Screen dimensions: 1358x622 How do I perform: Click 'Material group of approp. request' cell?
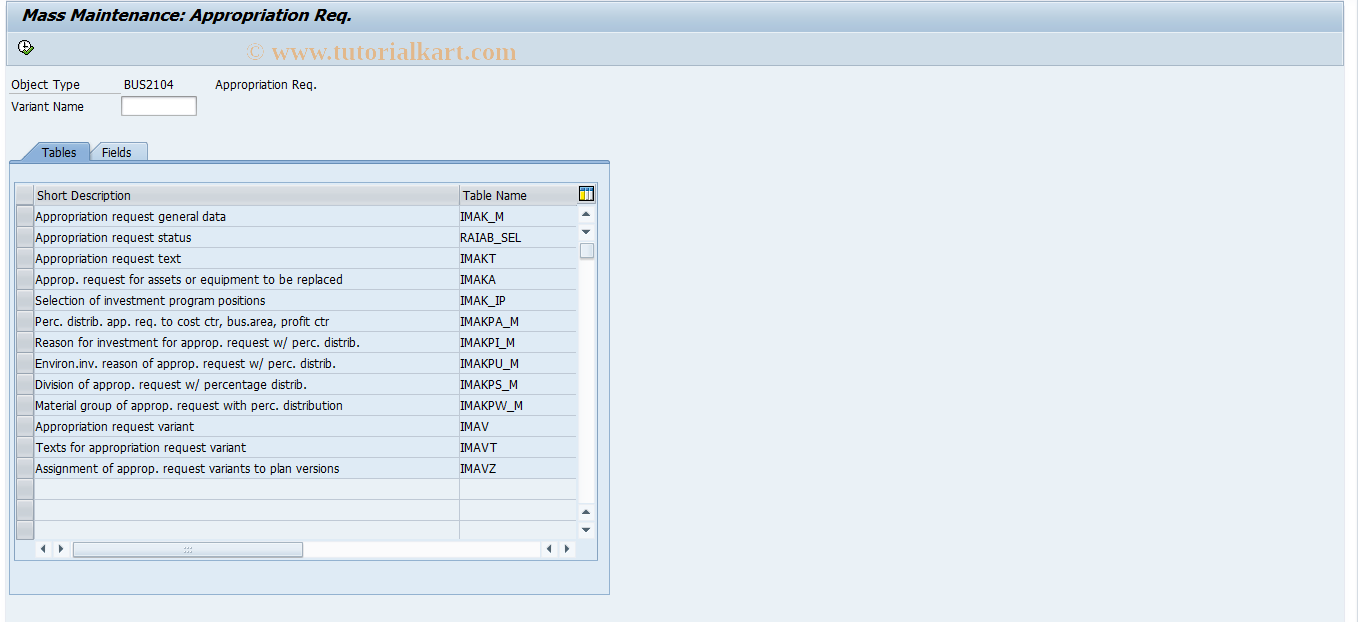tap(247, 405)
